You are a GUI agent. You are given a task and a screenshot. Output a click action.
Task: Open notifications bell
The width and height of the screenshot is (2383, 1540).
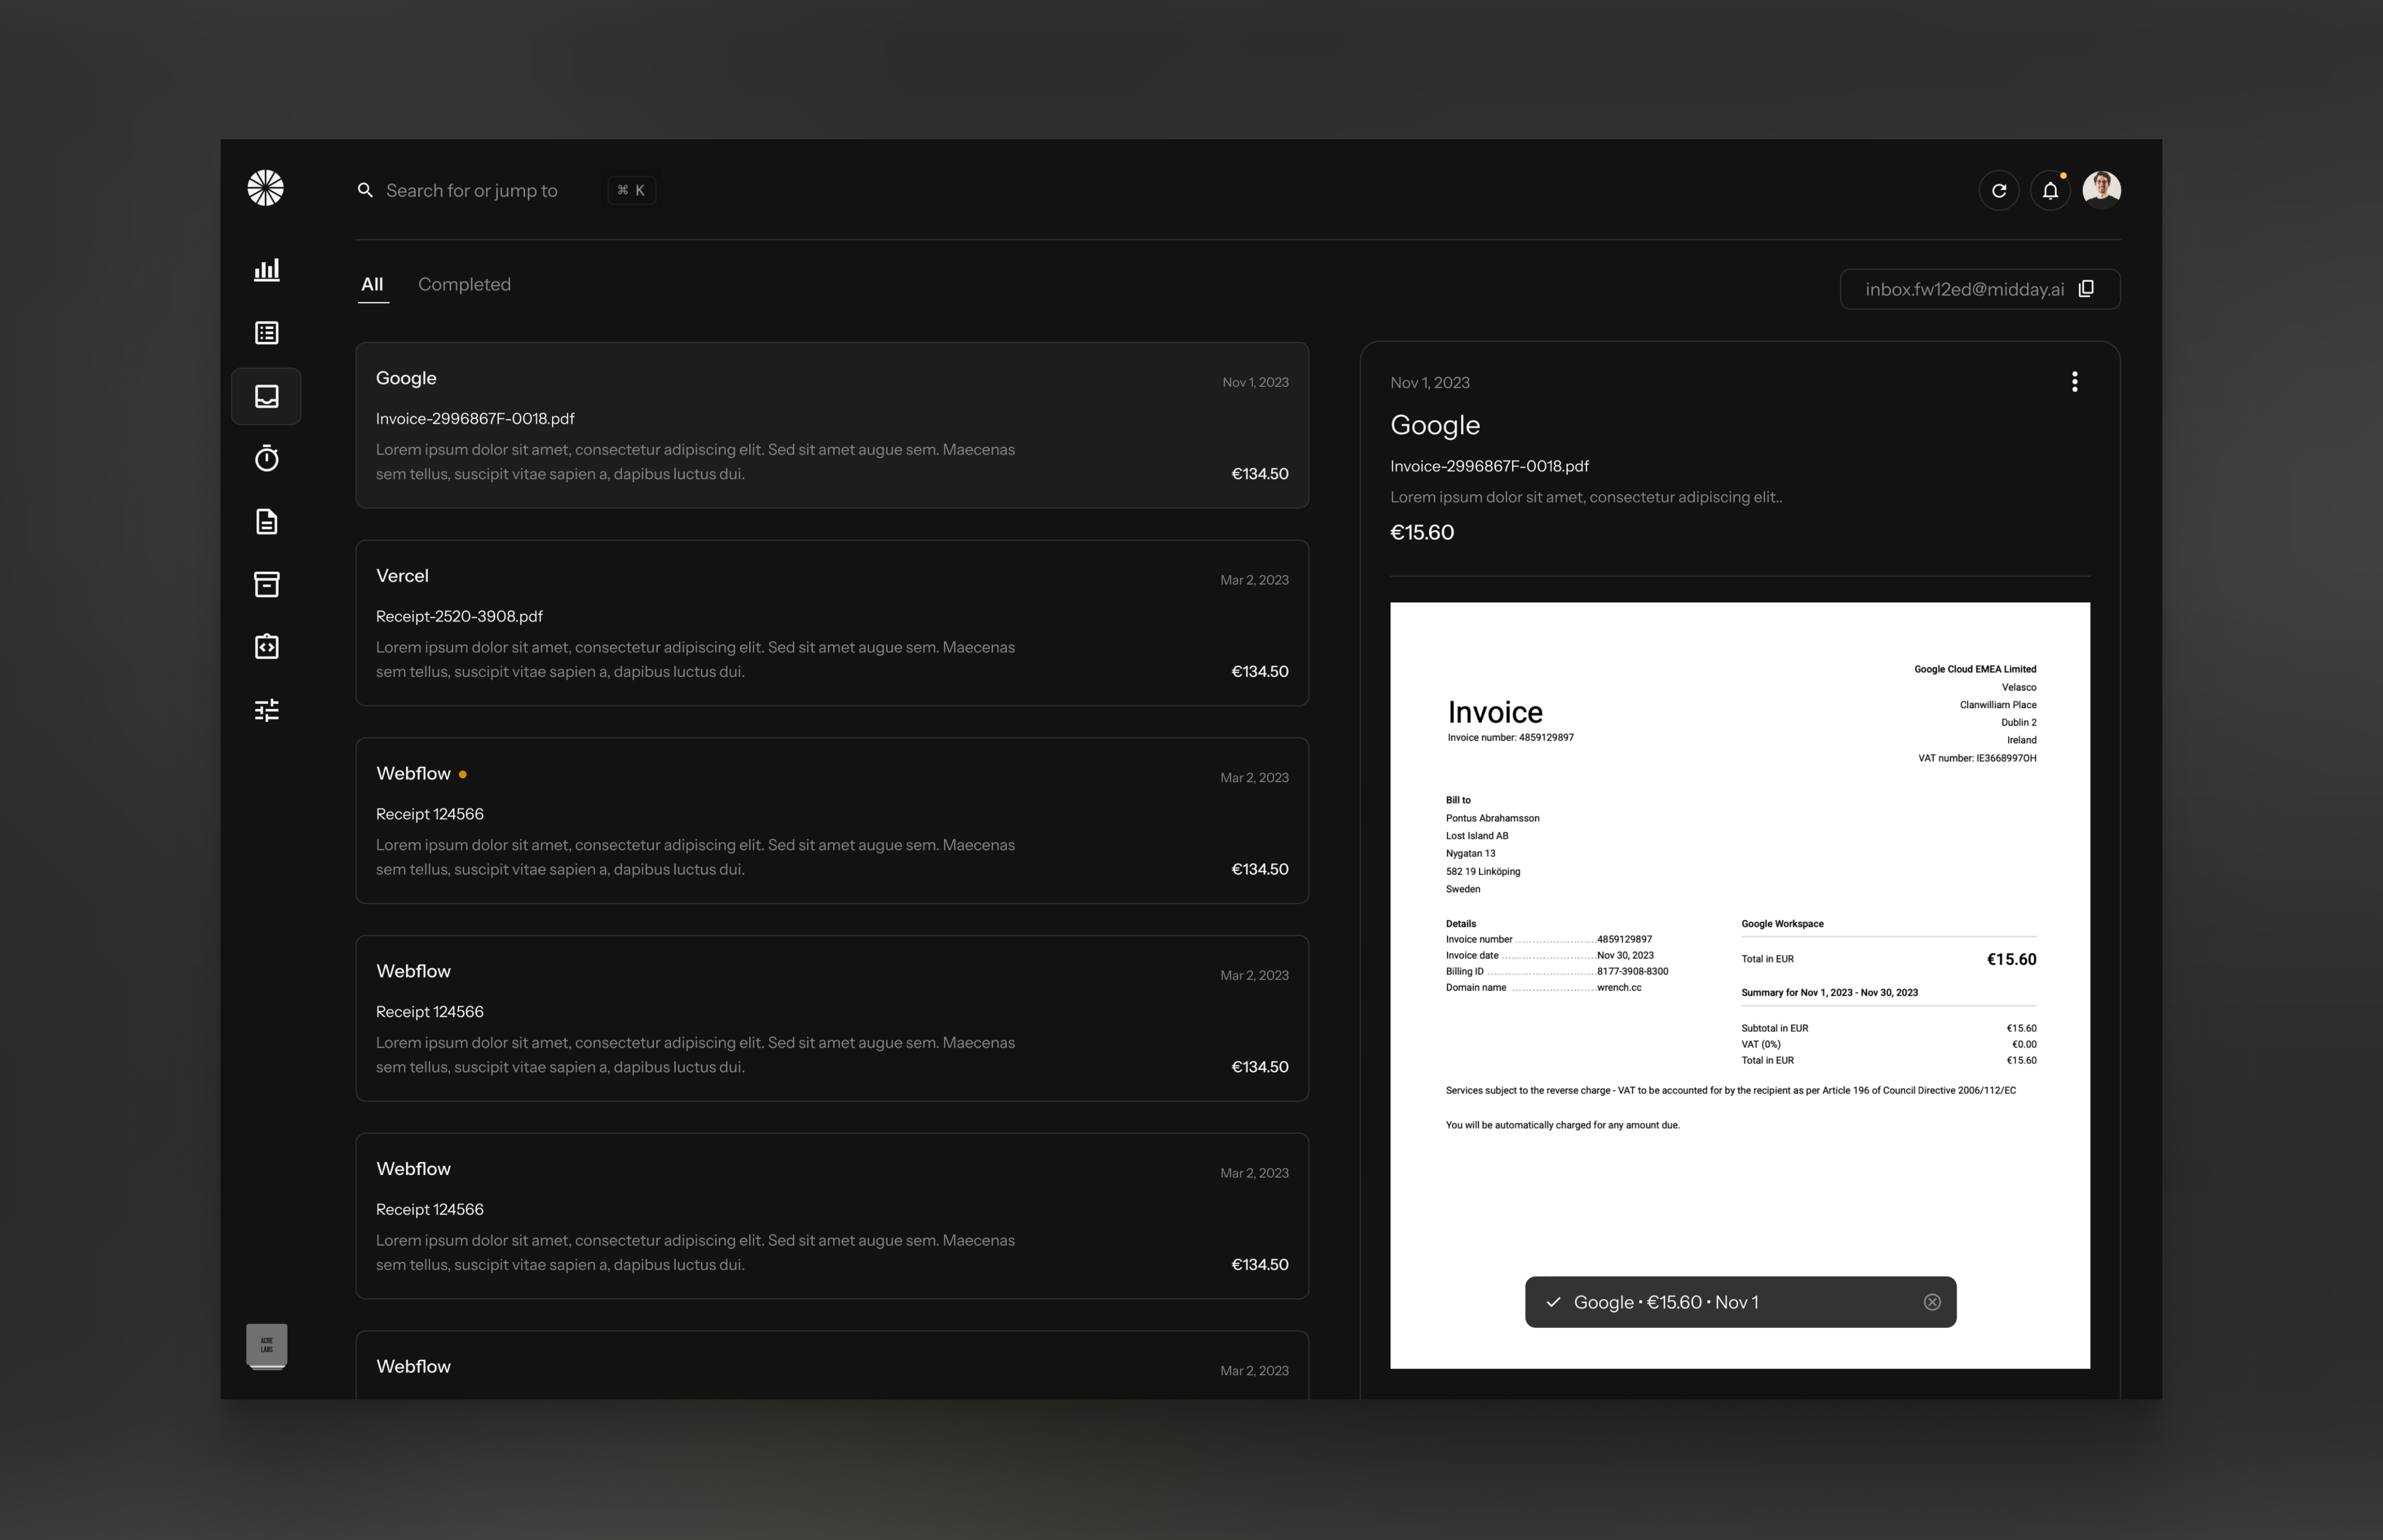pyautogui.click(x=2050, y=190)
